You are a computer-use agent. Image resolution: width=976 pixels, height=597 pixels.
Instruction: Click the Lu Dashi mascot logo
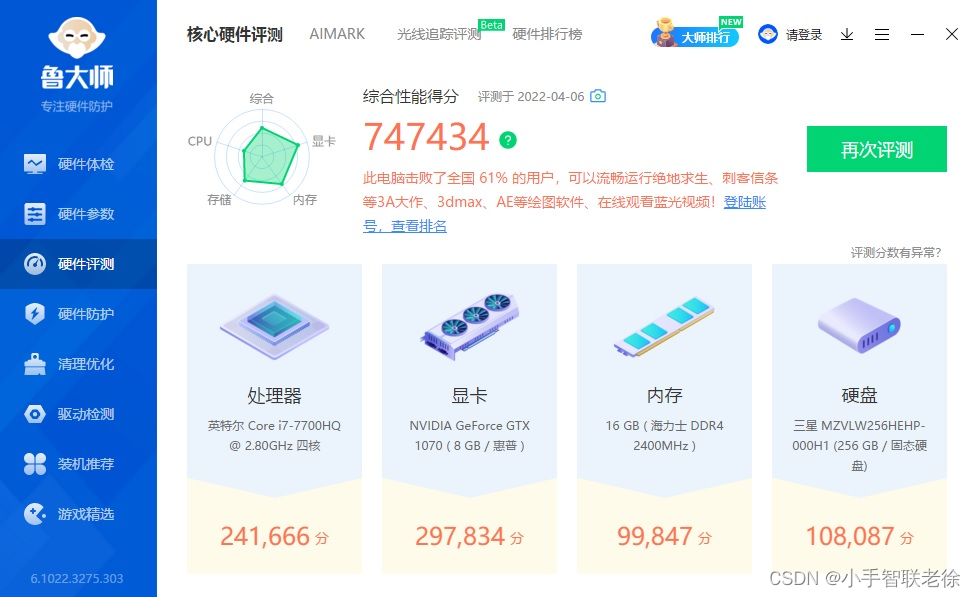point(77,39)
